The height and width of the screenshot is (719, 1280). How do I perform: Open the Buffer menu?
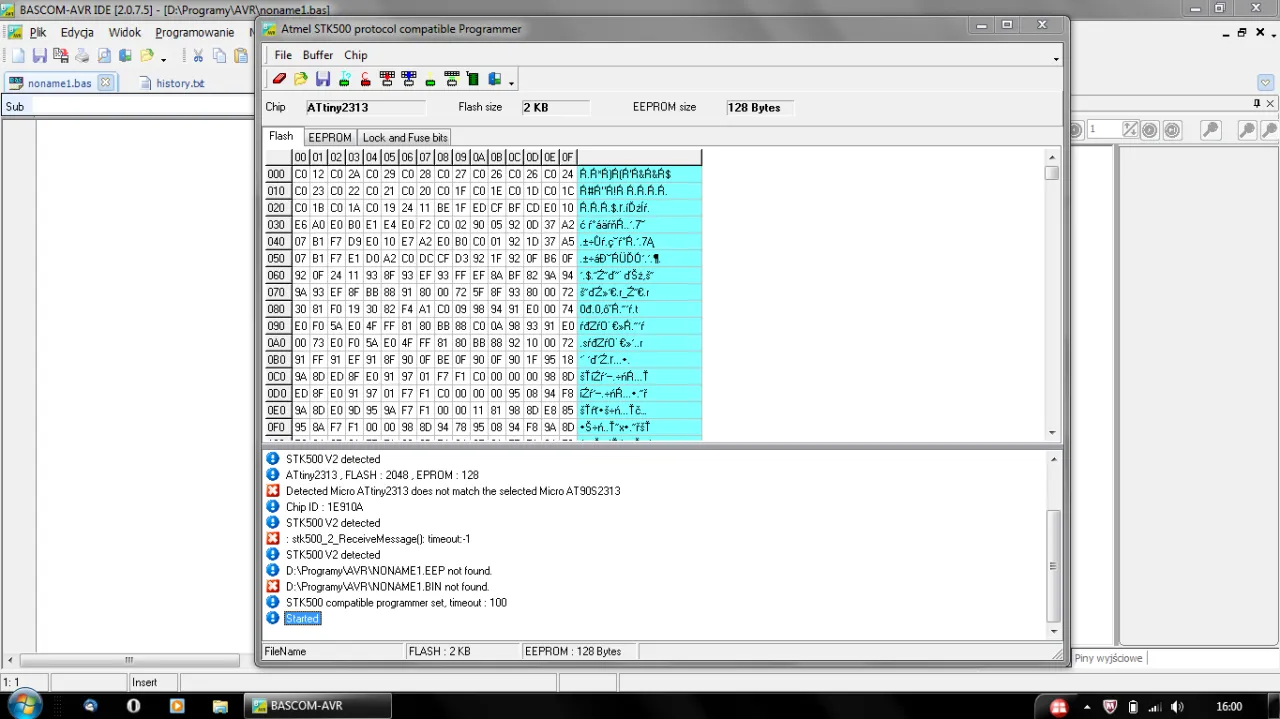click(x=318, y=55)
